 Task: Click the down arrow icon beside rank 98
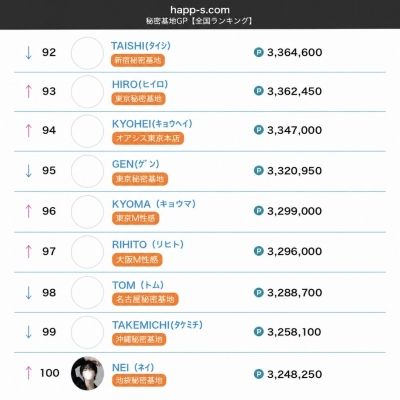click(29, 293)
